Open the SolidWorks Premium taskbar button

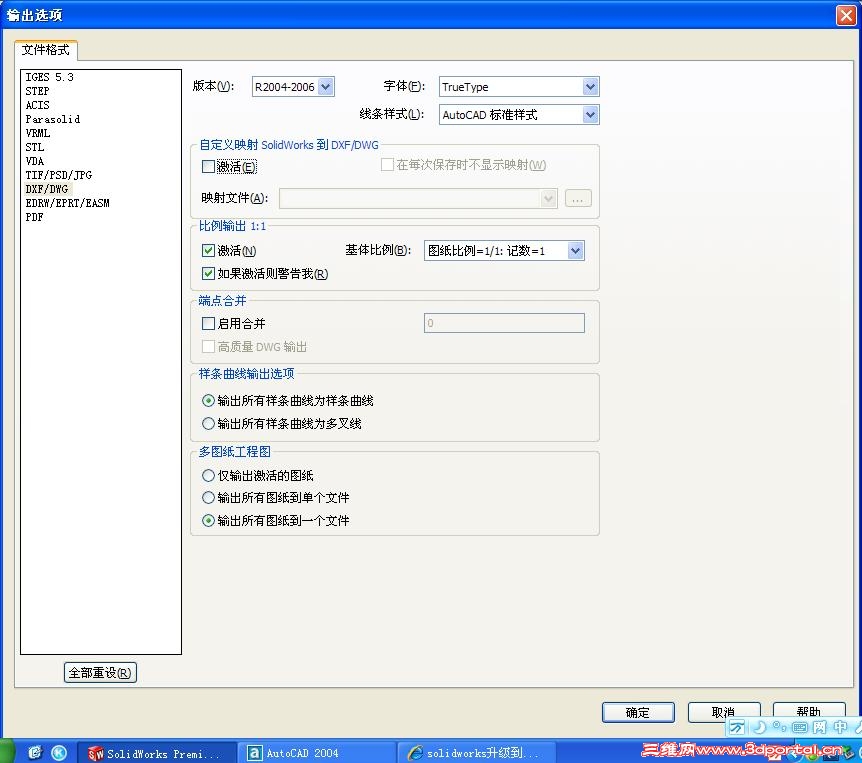click(x=157, y=753)
